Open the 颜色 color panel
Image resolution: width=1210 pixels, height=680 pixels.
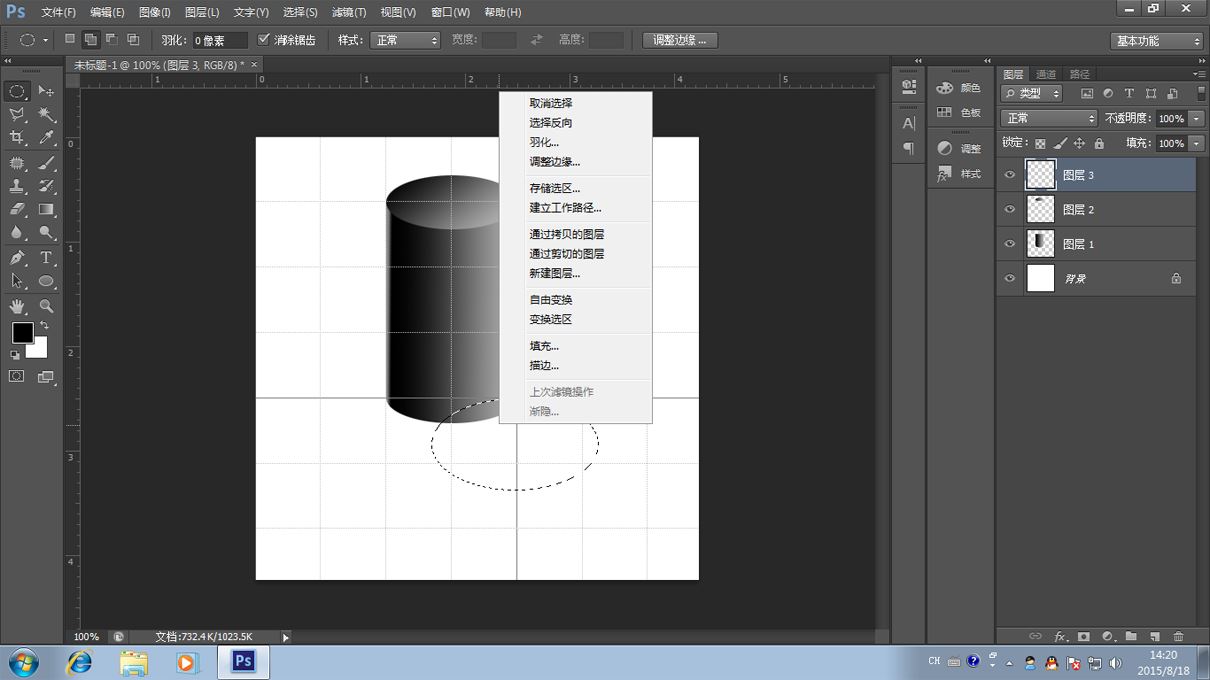click(x=958, y=88)
